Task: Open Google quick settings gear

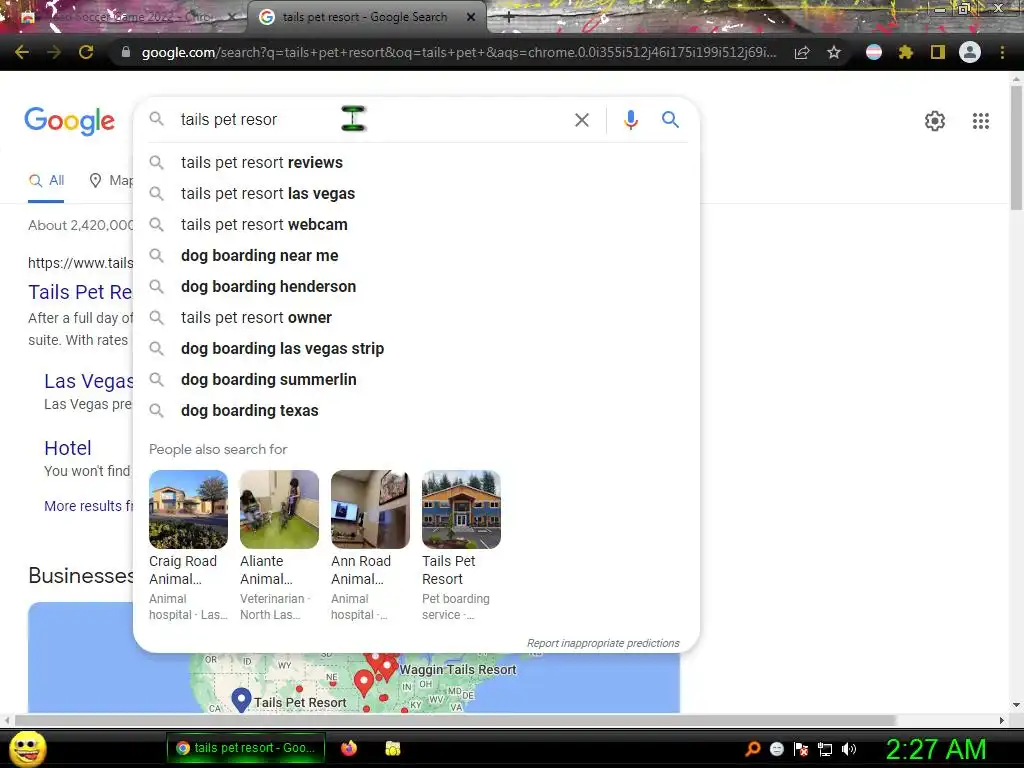Action: point(935,121)
